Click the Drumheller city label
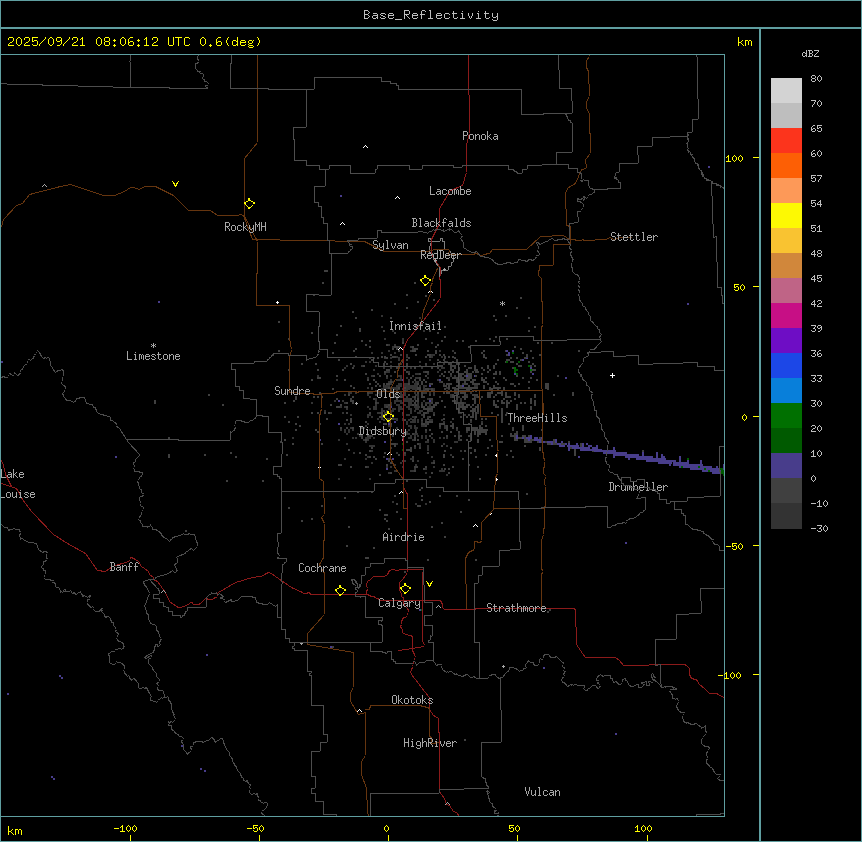The image size is (862, 842). (638, 487)
